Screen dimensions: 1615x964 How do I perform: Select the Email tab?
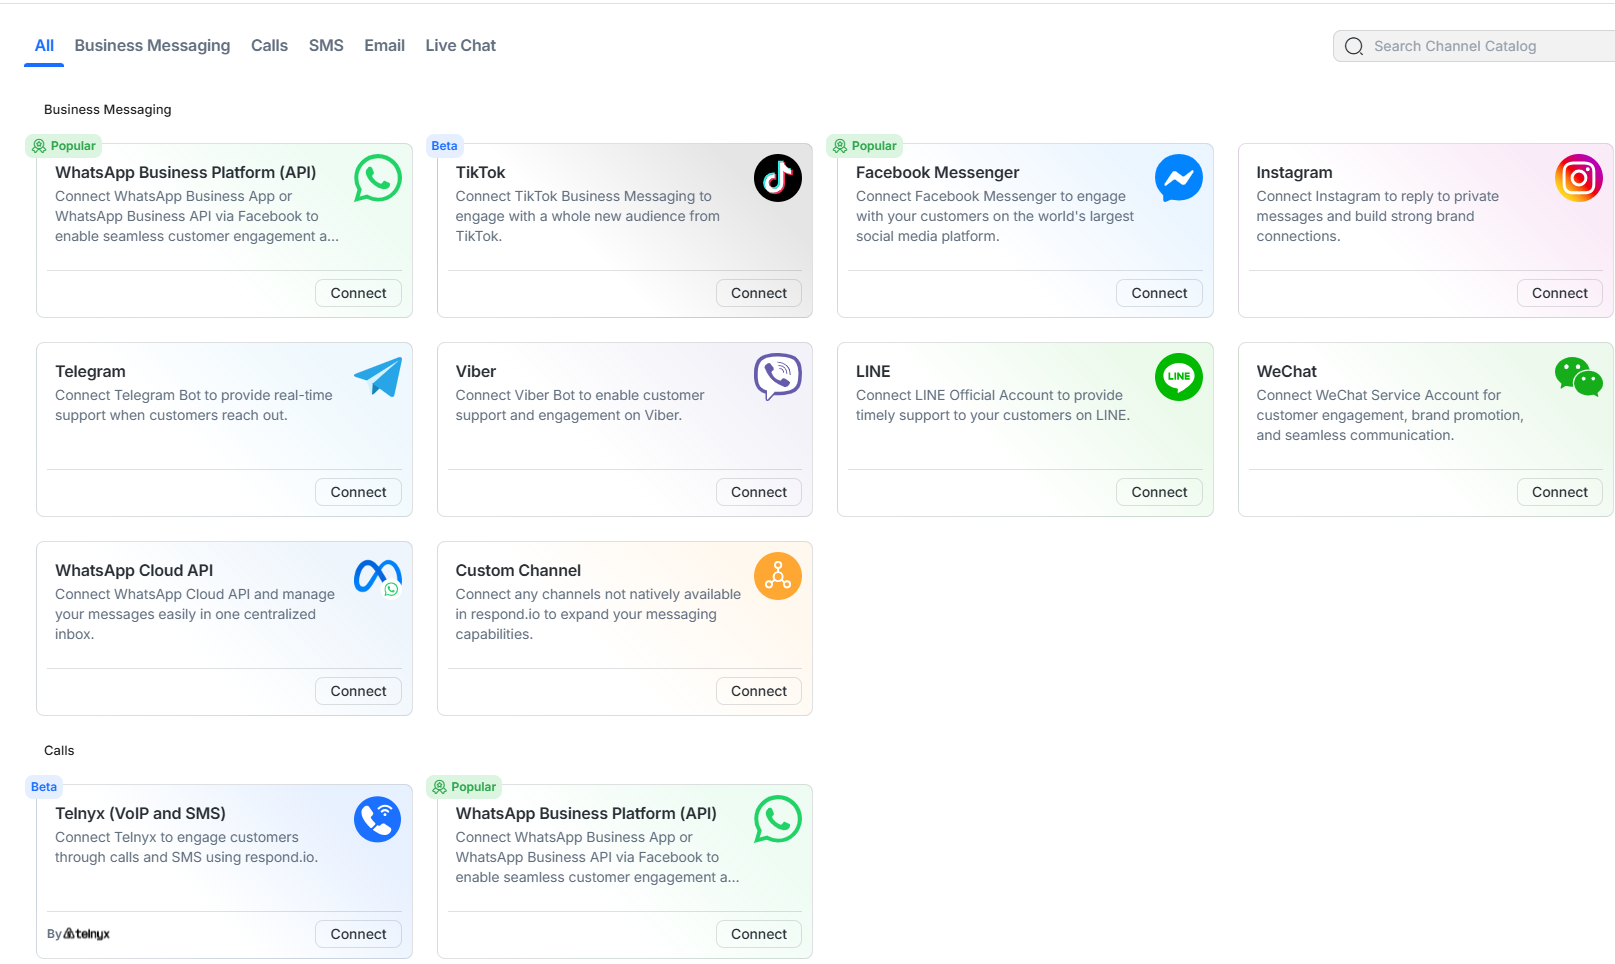pyautogui.click(x=384, y=46)
